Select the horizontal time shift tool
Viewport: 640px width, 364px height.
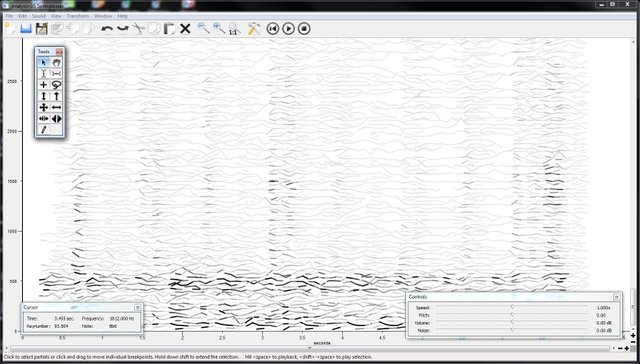56,107
